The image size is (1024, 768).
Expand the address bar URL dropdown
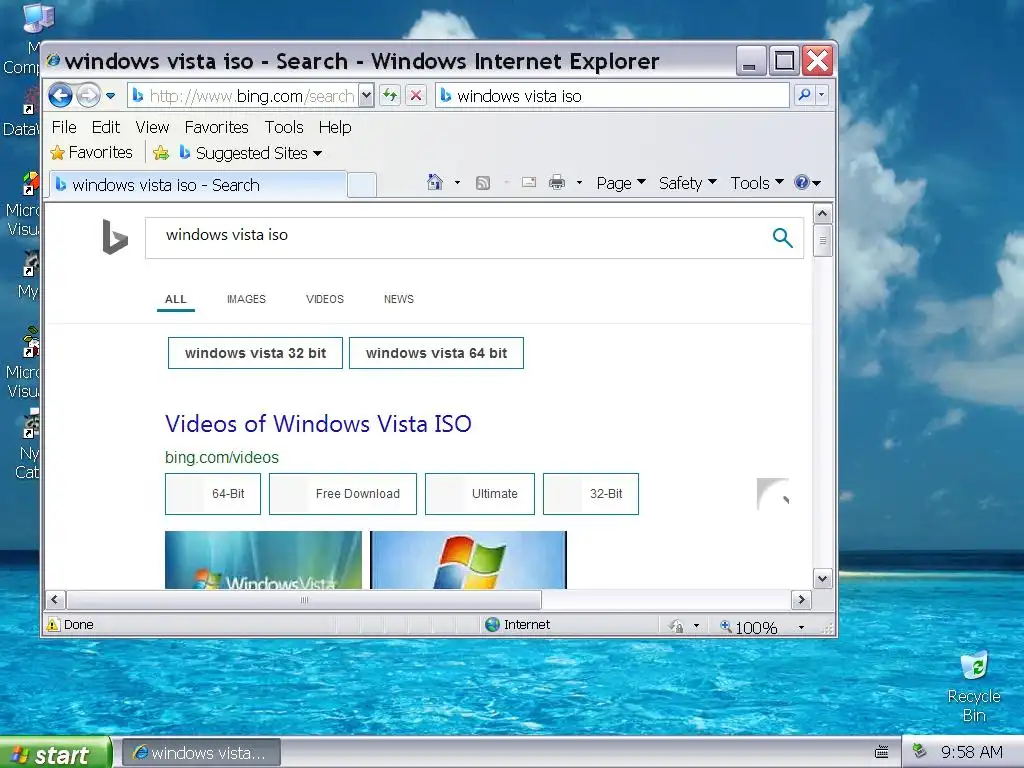[x=366, y=96]
